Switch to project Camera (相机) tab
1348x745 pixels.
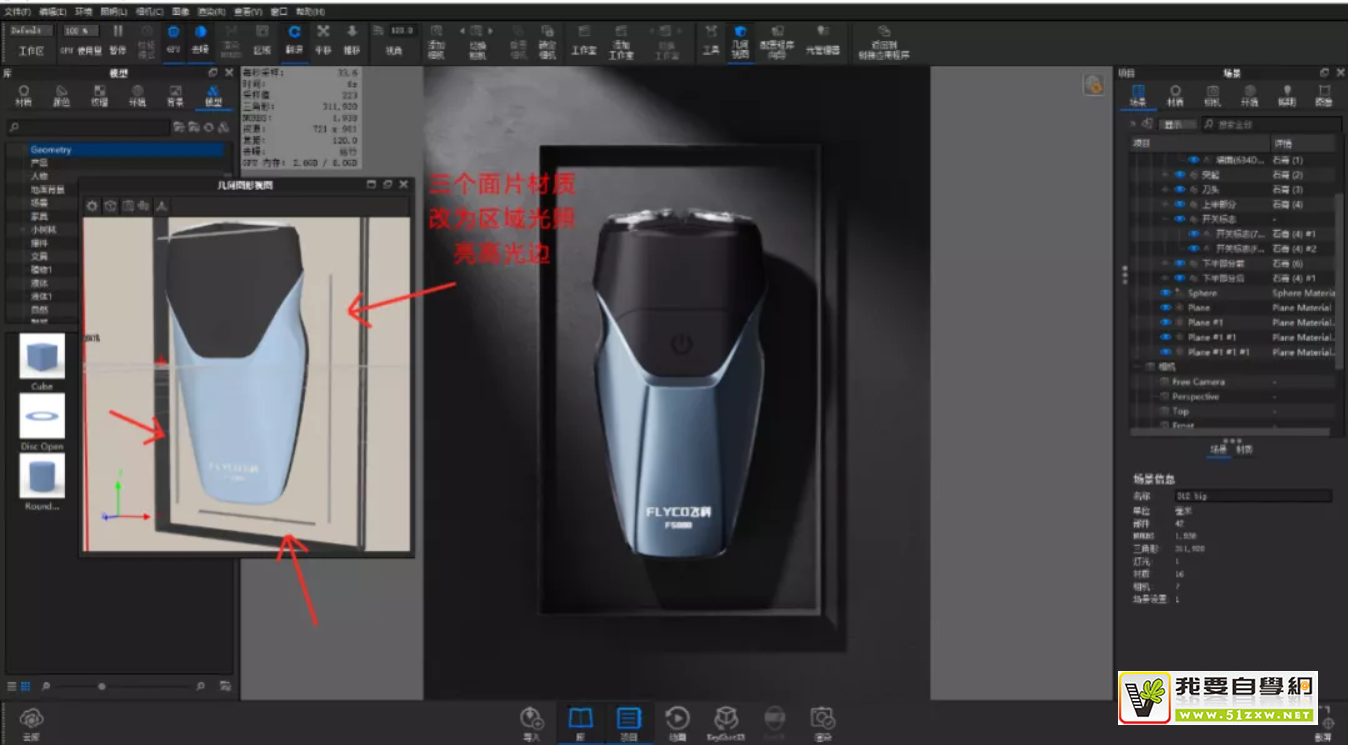pyautogui.click(x=1212, y=95)
